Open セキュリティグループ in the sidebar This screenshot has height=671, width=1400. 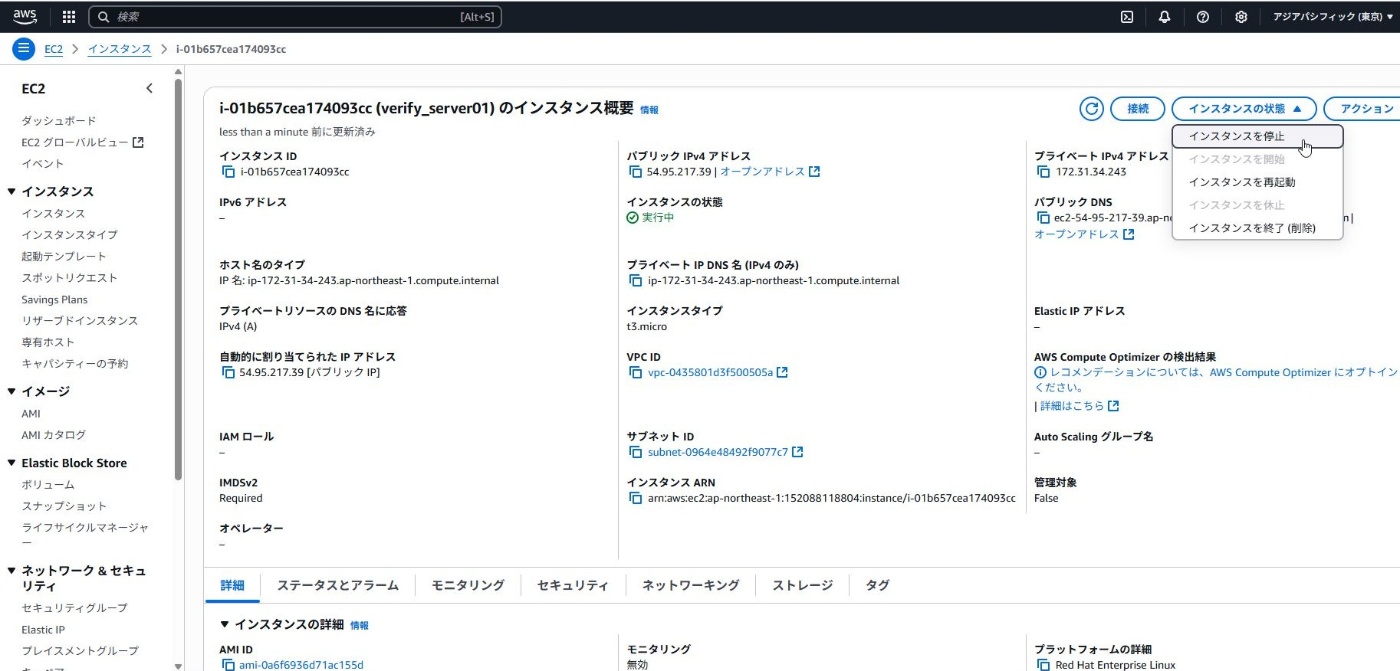[x=74, y=608]
